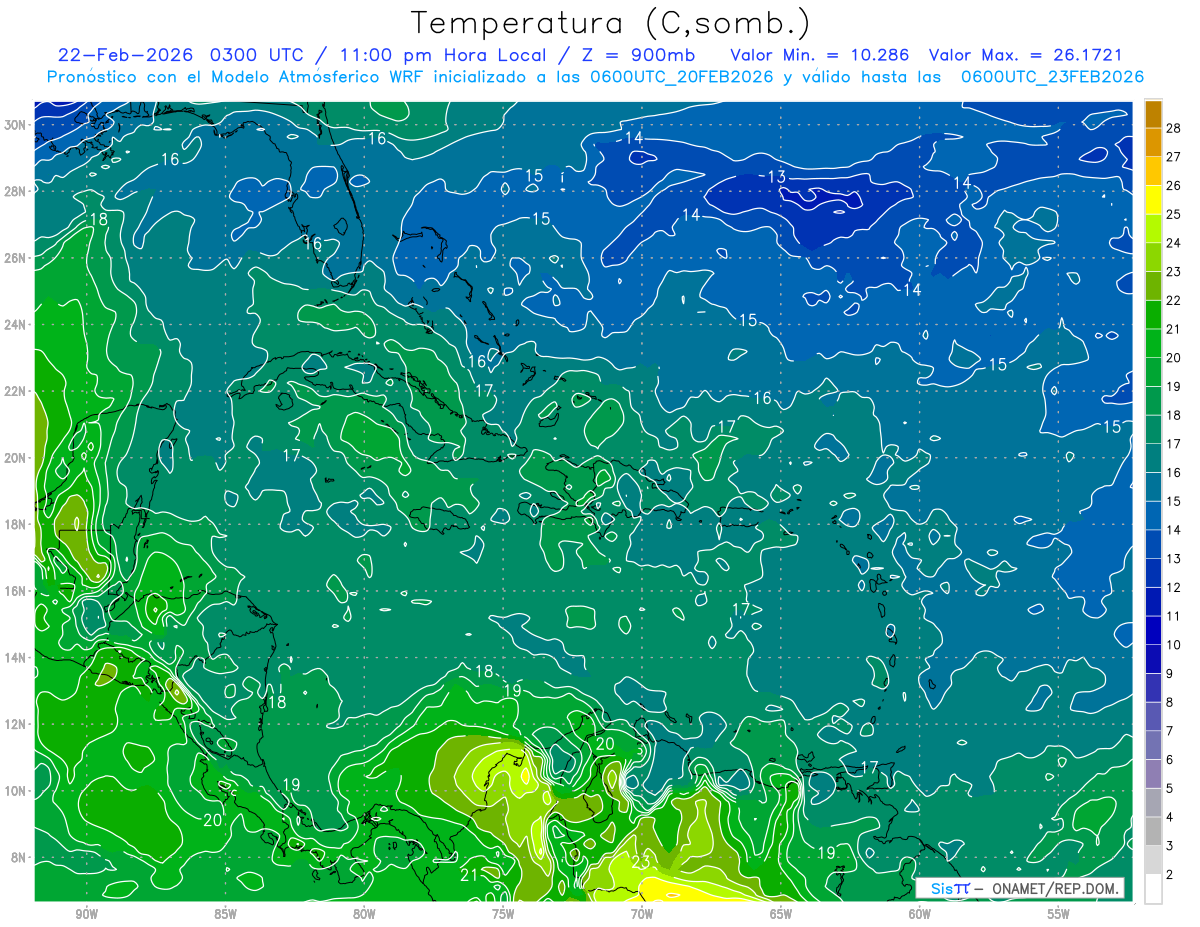This screenshot has height=927, width=1200.
Task: Click the dark blue swatch between 10 and 11
Action: (x=1153, y=630)
